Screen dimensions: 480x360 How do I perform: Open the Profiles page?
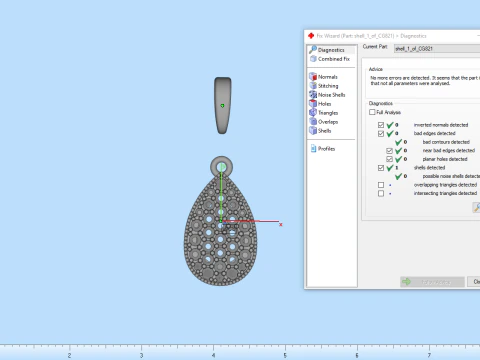pyautogui.click(x=323, y=149)
